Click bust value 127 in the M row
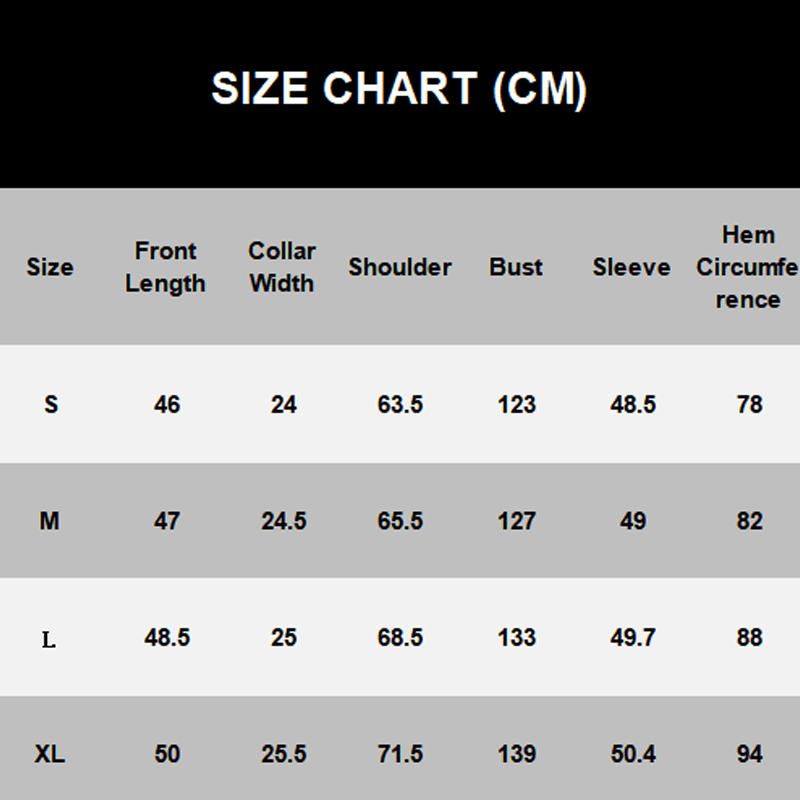Viewport: 800px width, 800px height. [516, 521]
